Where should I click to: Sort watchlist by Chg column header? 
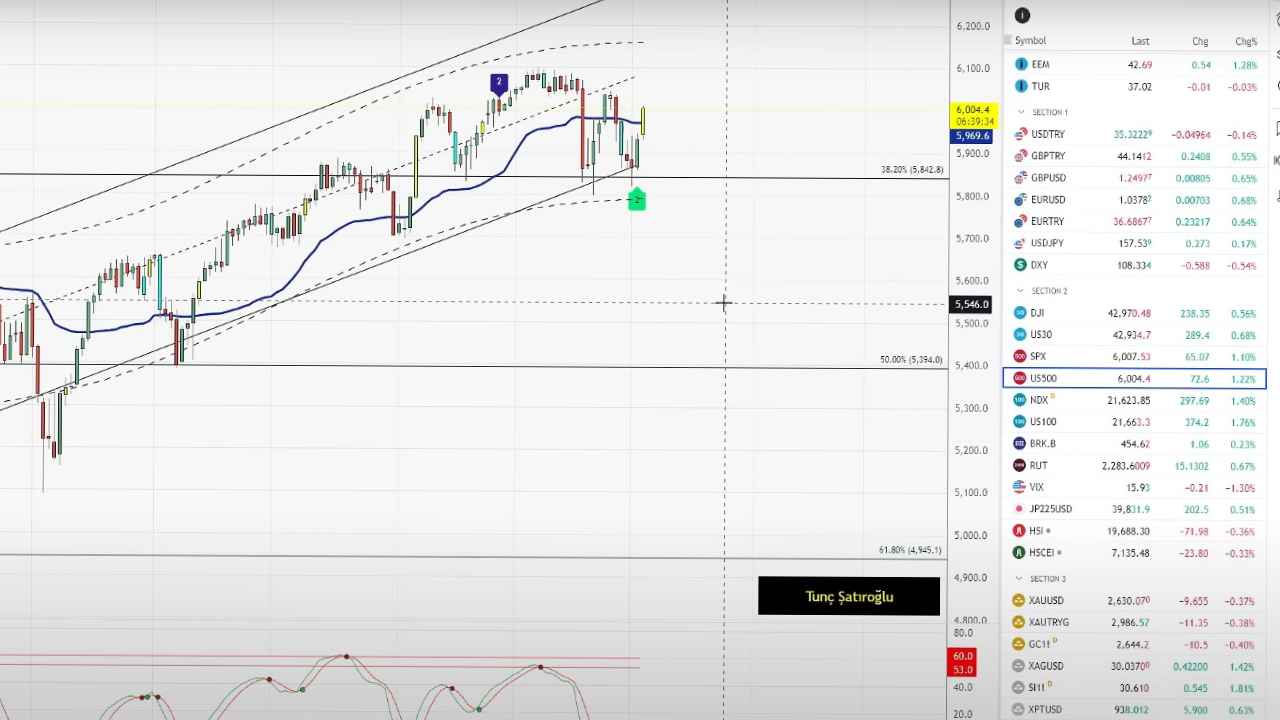(1200, 41)
